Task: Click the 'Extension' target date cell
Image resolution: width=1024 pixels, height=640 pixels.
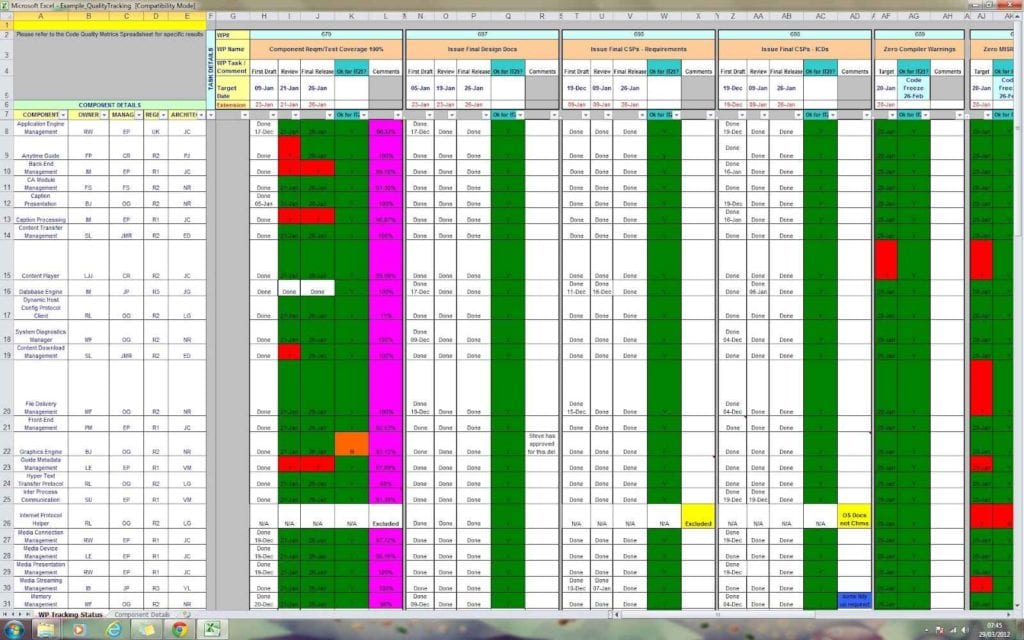Action: (x=231, y=104)
